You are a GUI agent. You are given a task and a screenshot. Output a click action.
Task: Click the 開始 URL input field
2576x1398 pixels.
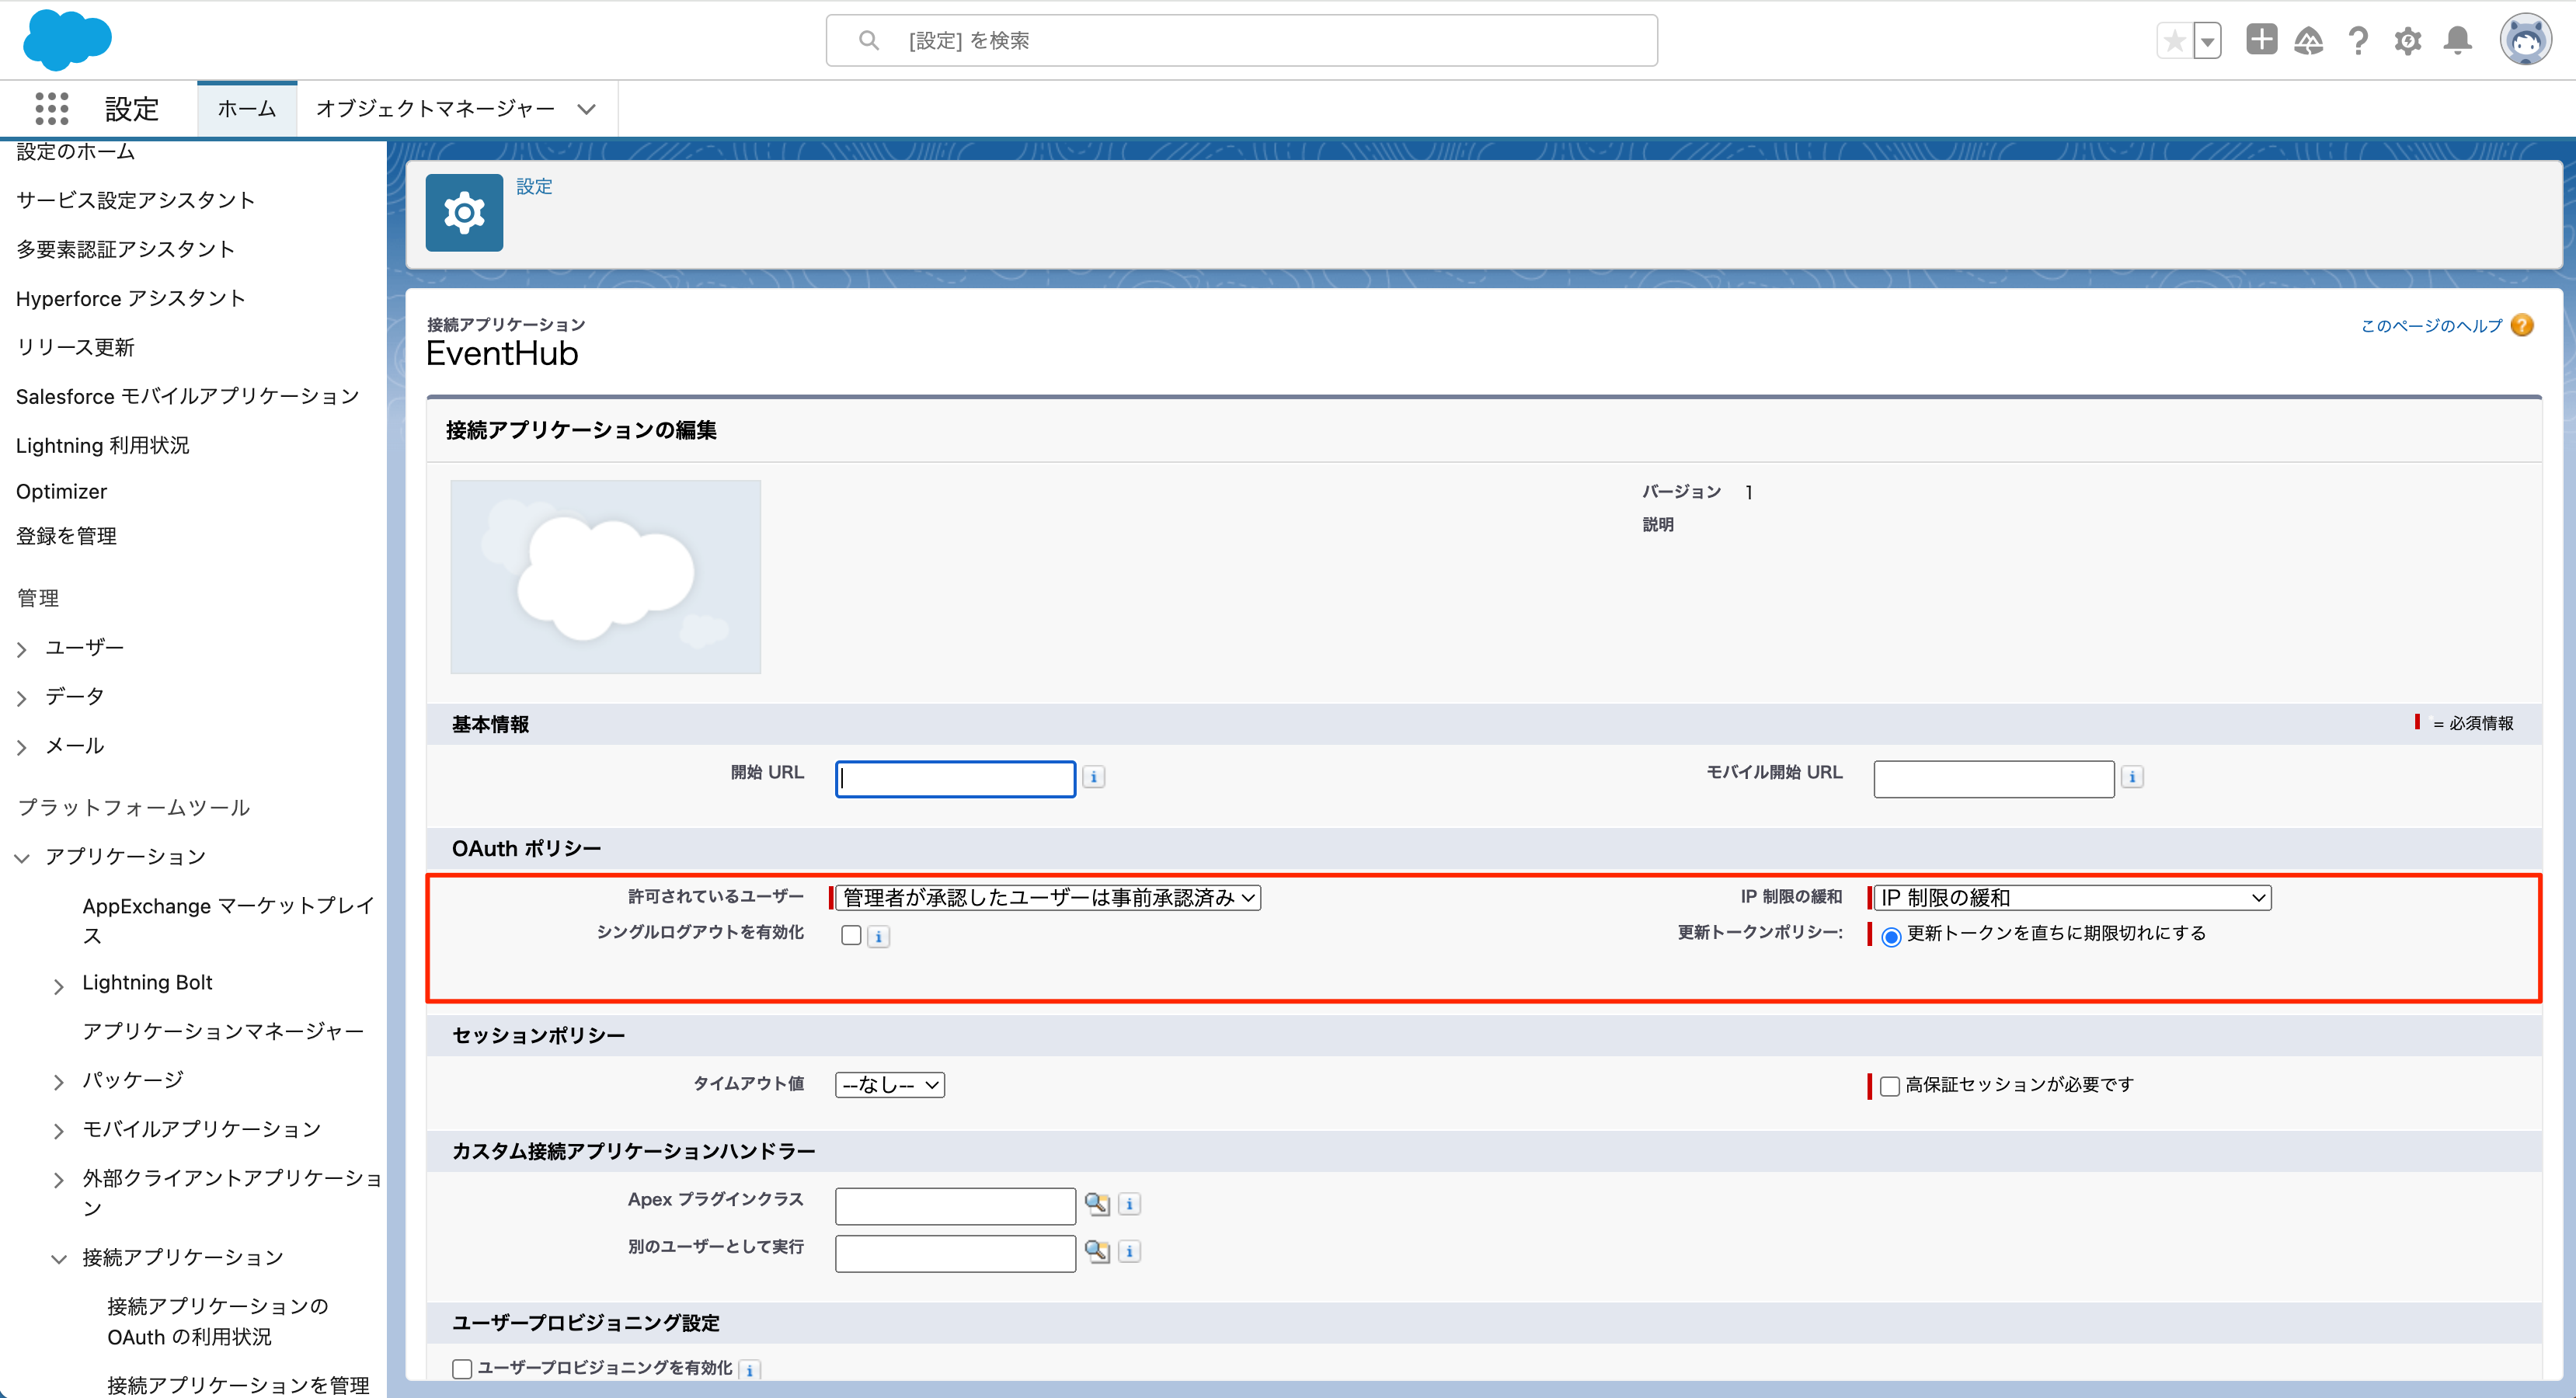tap(955, 779)
